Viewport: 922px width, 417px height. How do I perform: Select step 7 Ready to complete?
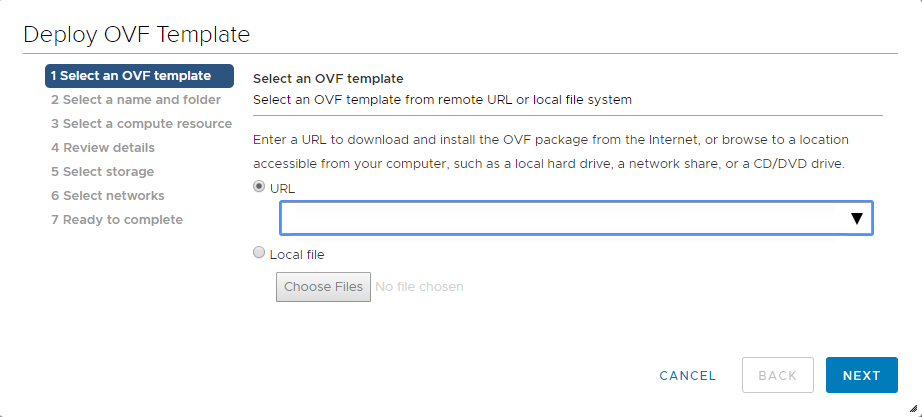click(117, 220)
